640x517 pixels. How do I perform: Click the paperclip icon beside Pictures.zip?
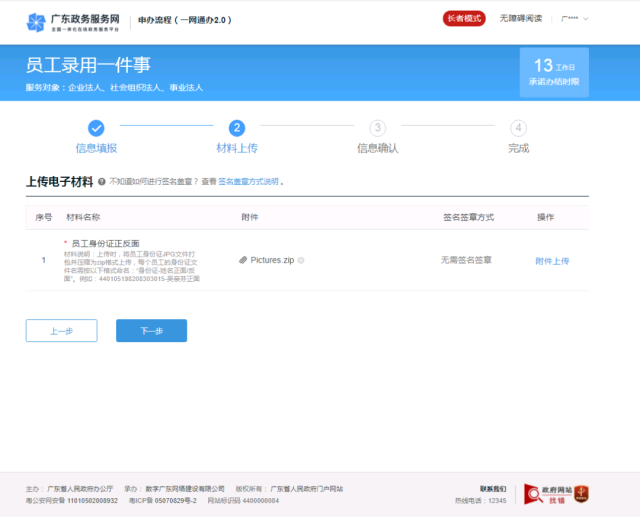[243, 260]
